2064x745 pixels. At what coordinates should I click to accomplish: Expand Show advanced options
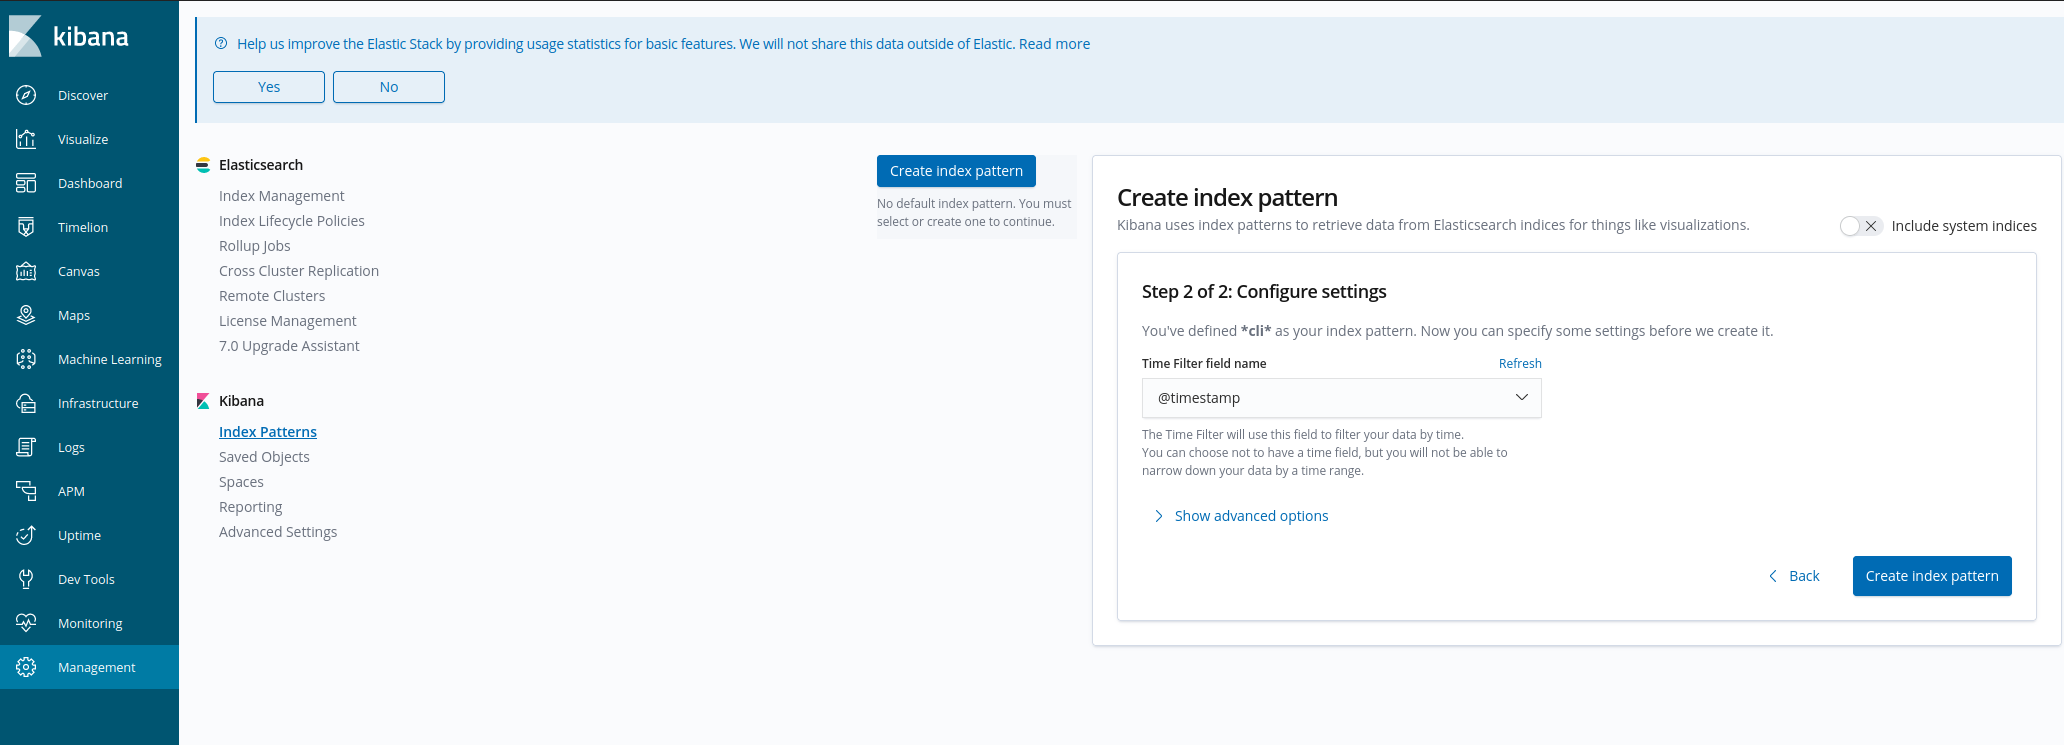1240,516
